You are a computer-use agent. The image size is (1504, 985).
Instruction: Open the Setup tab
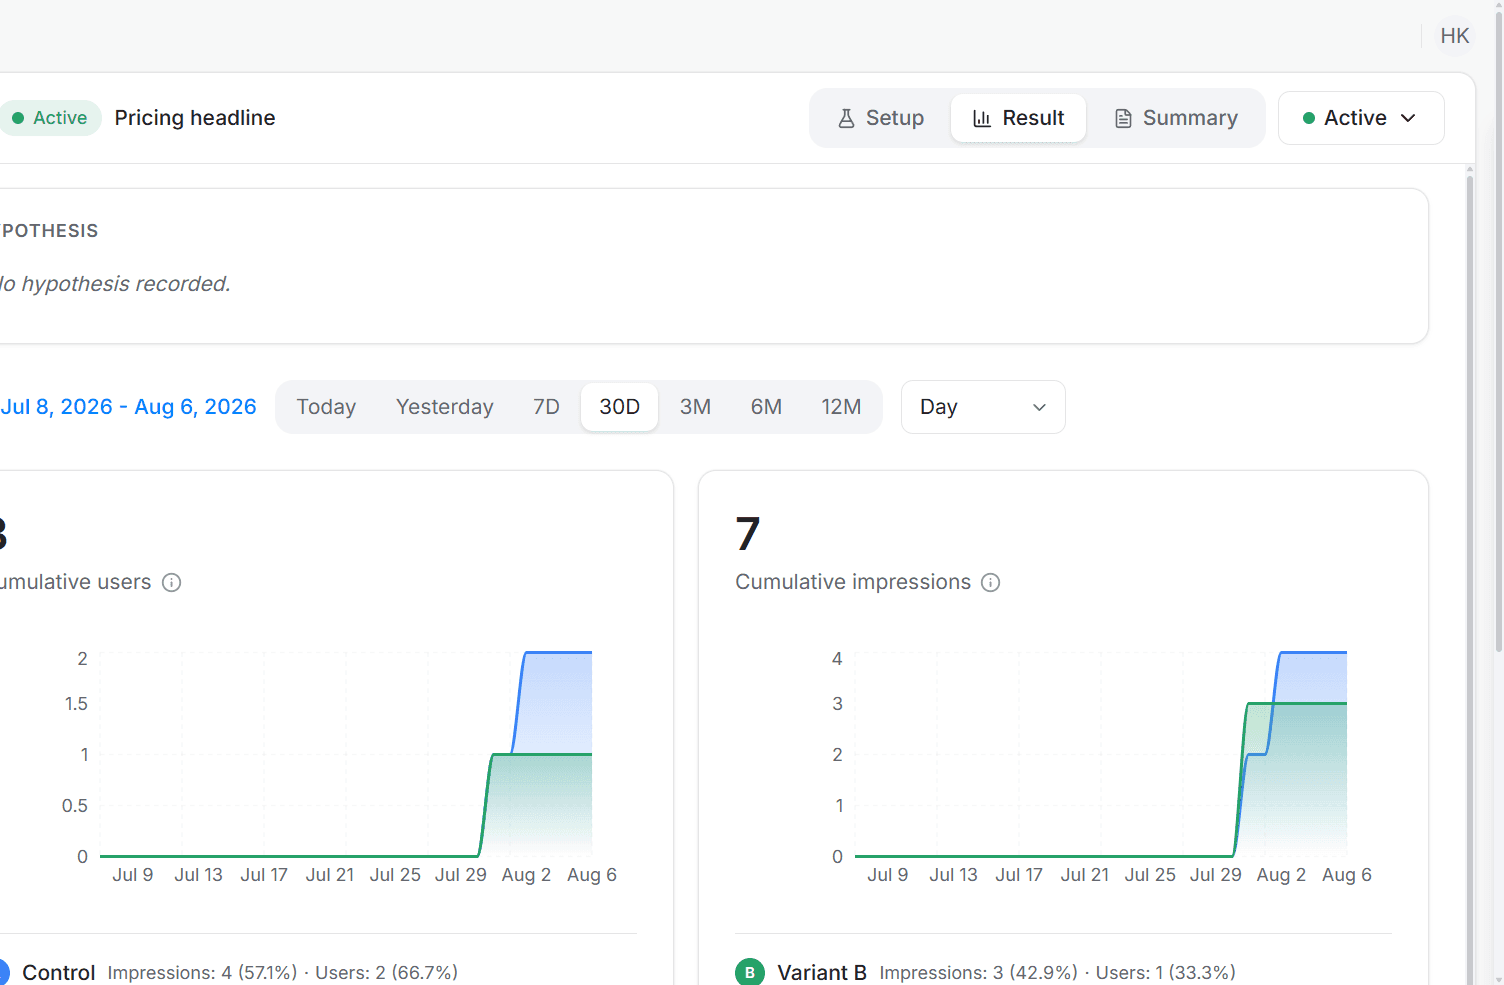coord(881,118)
